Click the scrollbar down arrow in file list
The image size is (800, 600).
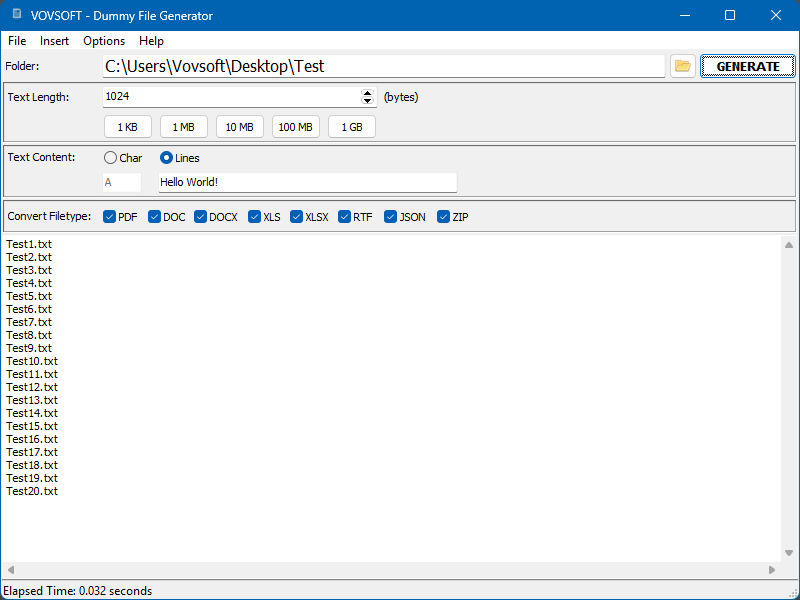point(788,551)
